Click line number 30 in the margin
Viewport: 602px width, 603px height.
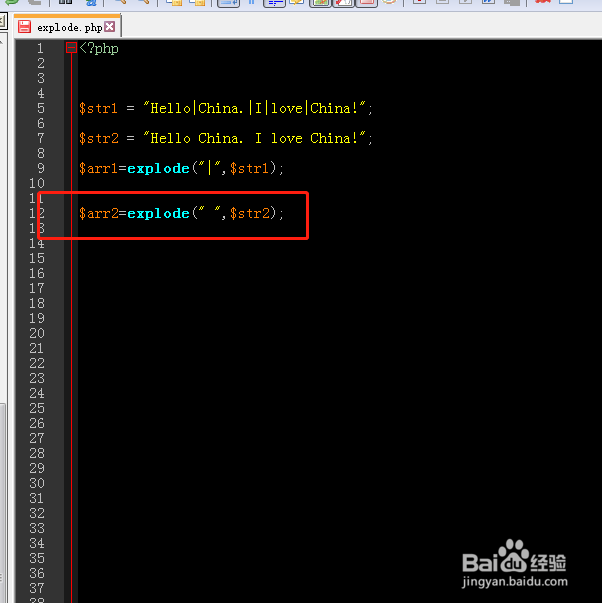point(37,483)
